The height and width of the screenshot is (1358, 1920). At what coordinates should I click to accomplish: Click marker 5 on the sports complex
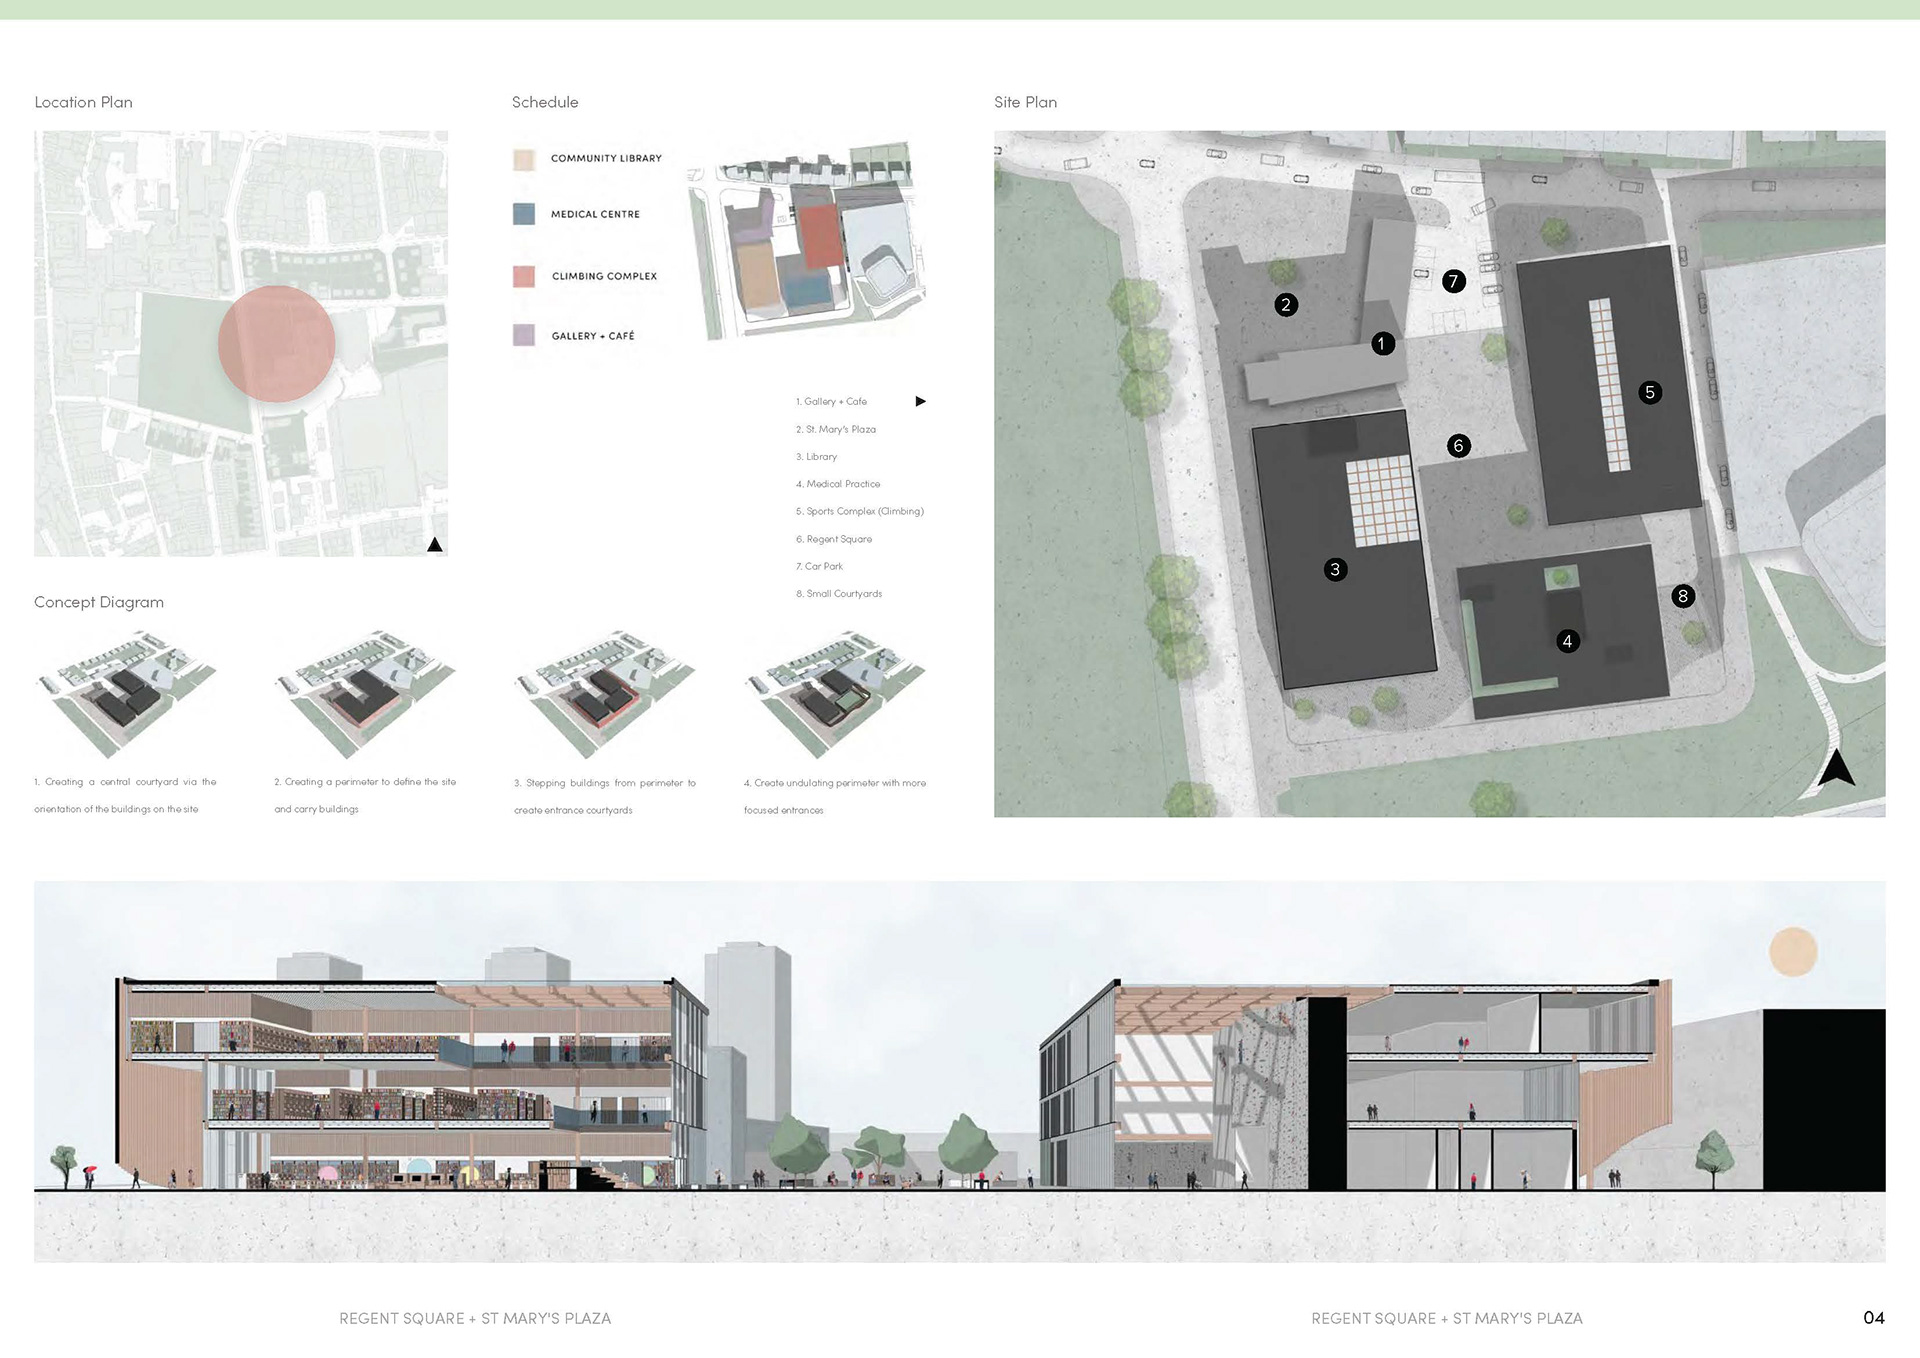(x=1650, y=392)
